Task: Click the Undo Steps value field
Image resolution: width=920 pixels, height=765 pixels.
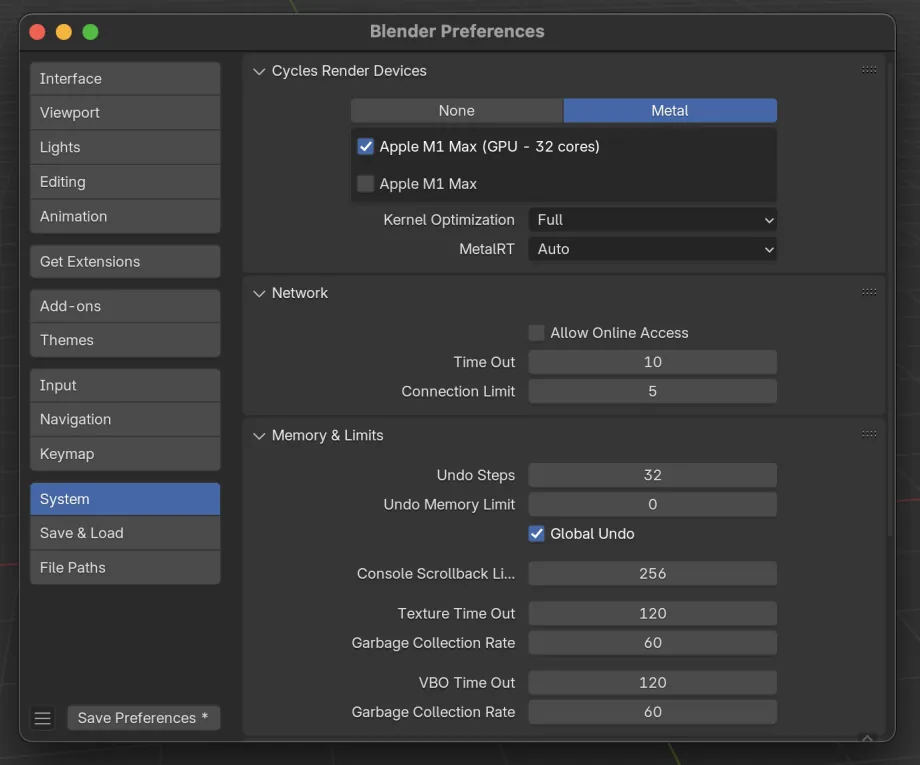Action: click(652, 475)
